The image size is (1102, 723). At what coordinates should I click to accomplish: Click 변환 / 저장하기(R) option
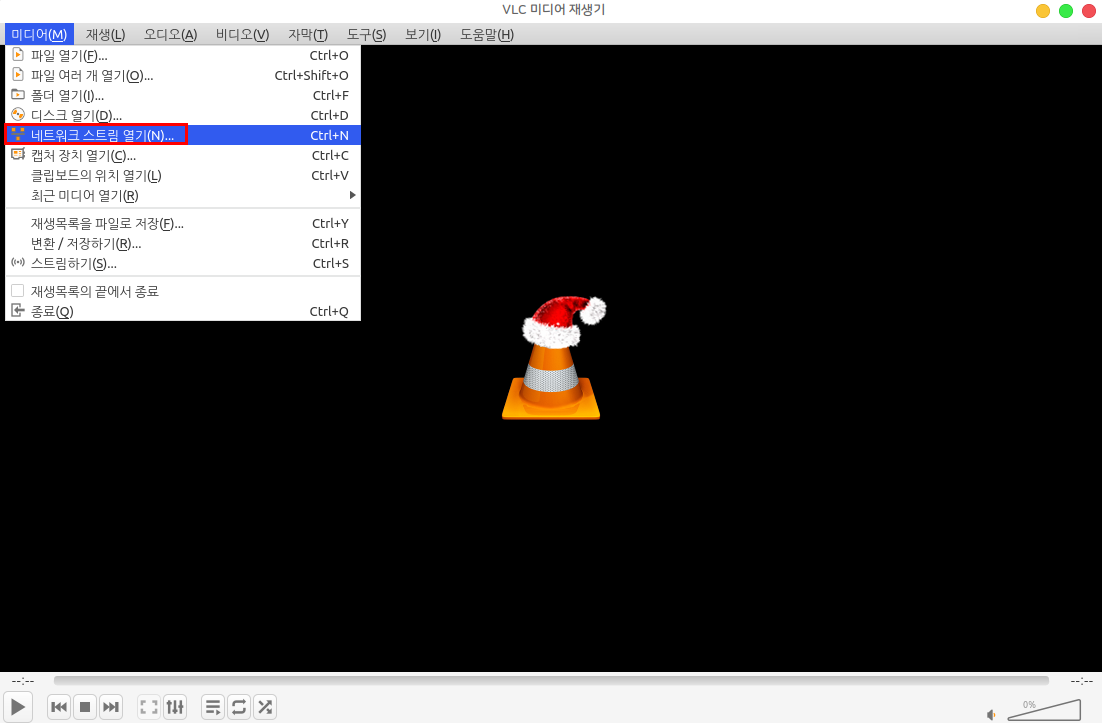click(x=86, y=243)
